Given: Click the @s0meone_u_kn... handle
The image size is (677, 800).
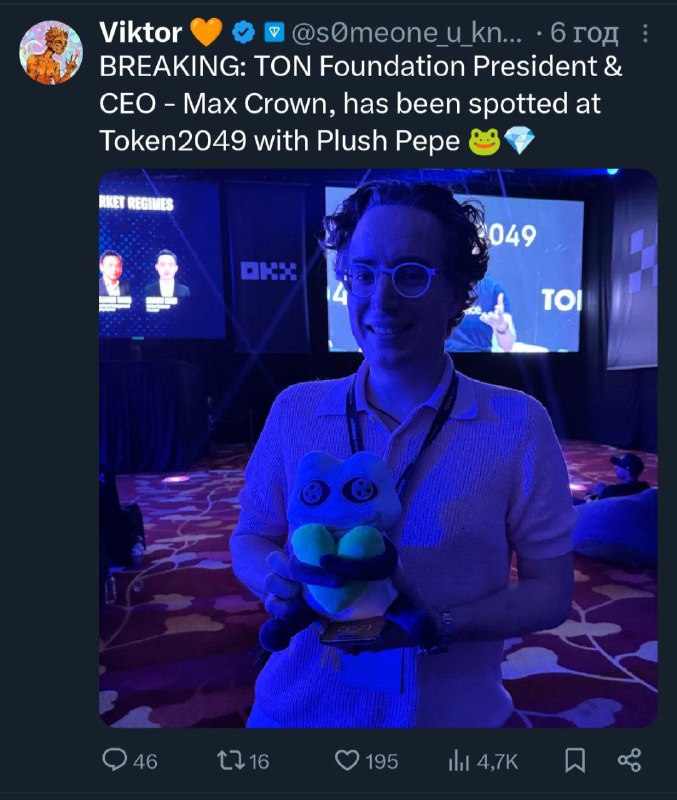Looking at the screenshot, I should 407,33.
